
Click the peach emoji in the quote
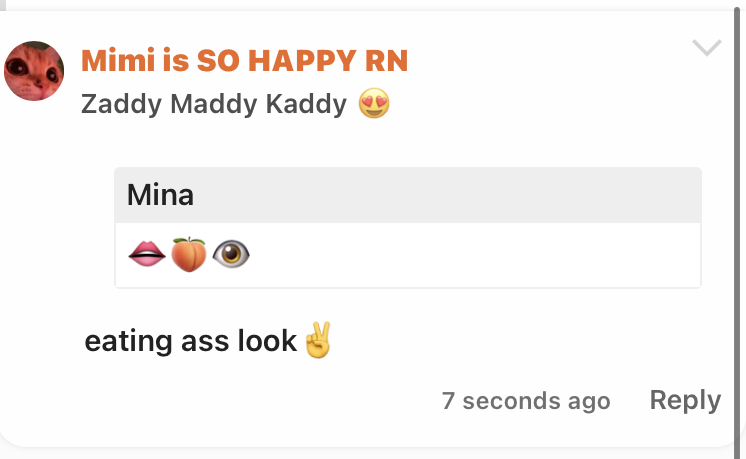click(189, 254)
